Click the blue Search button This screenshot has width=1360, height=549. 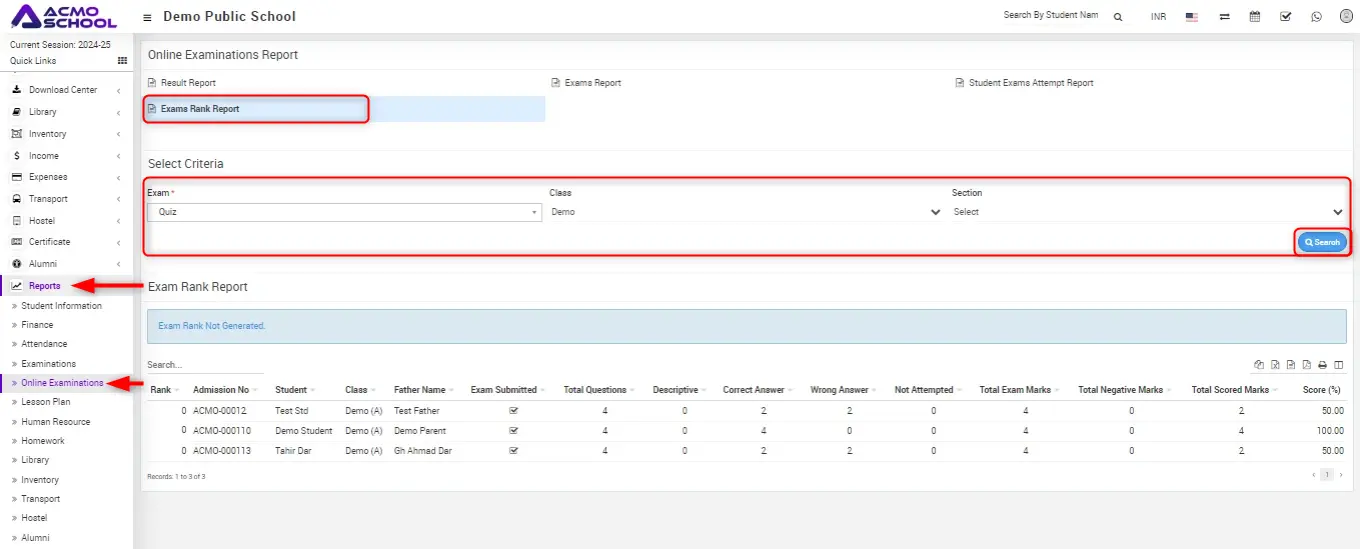tap(1322, 242)
